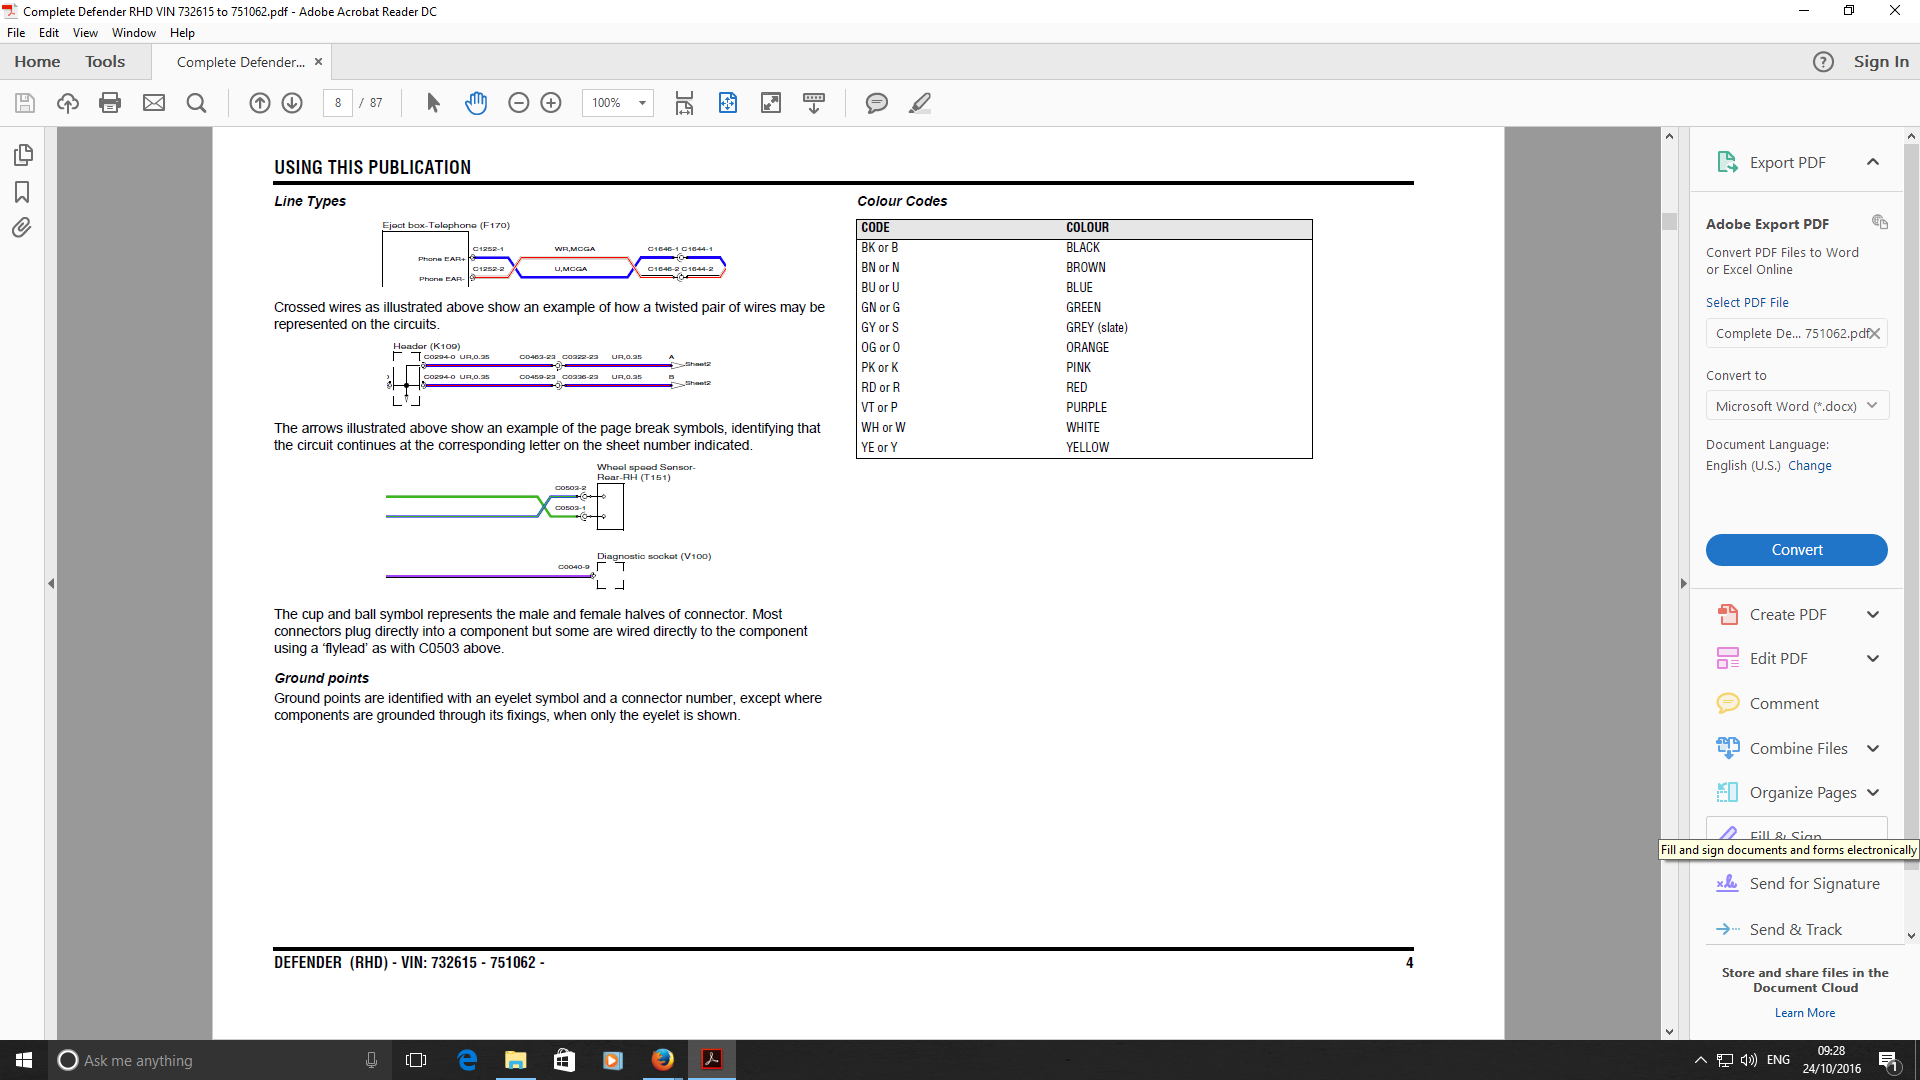Open the Find text magnifier
The height and width of the screenshot is (1080, 1920).
(x=197, y=103)
